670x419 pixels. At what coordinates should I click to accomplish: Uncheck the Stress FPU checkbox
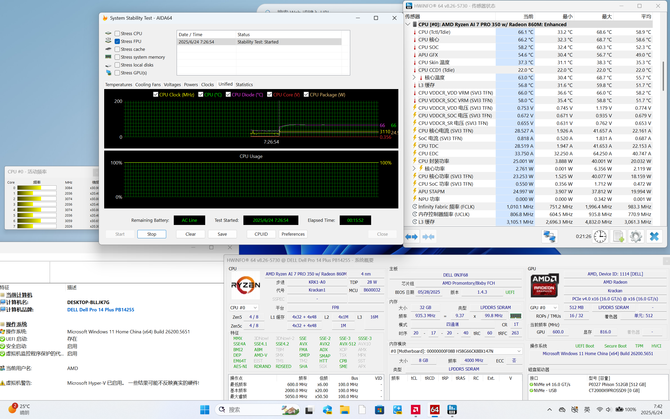click(x=117, y=41)
